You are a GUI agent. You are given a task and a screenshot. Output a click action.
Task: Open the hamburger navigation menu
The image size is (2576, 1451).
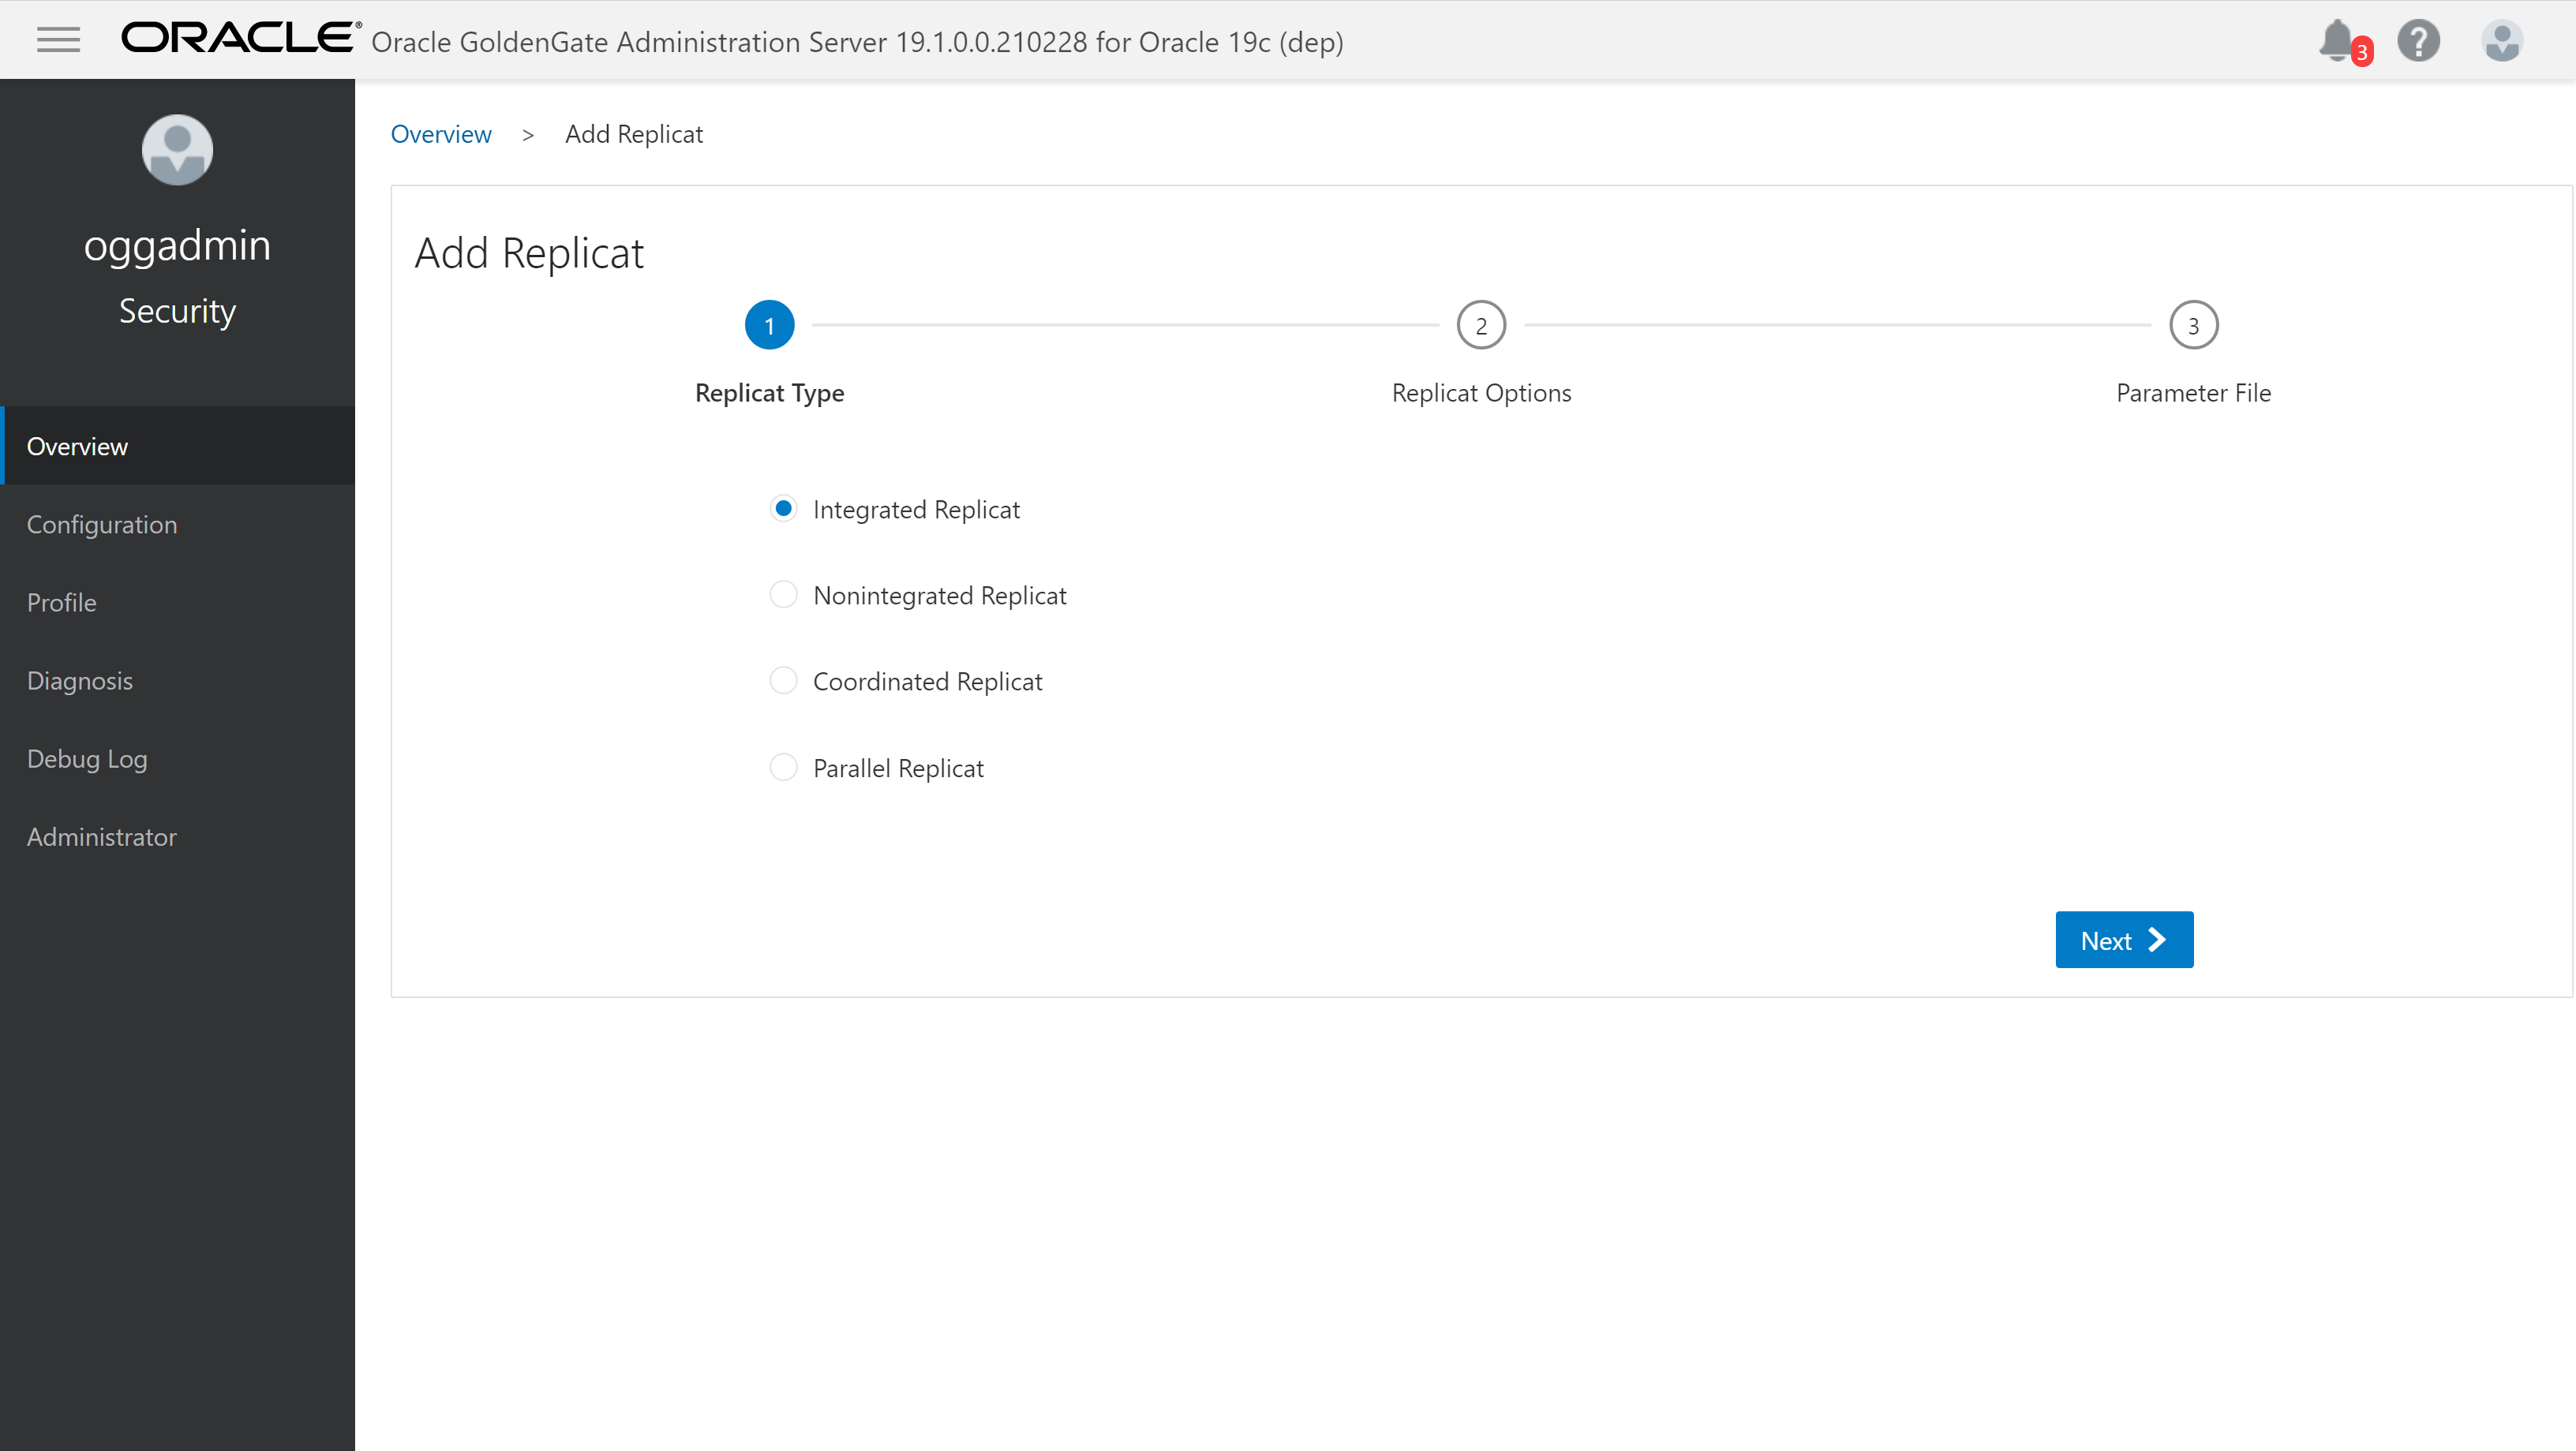pyautogui.click(x=58, y=40)
